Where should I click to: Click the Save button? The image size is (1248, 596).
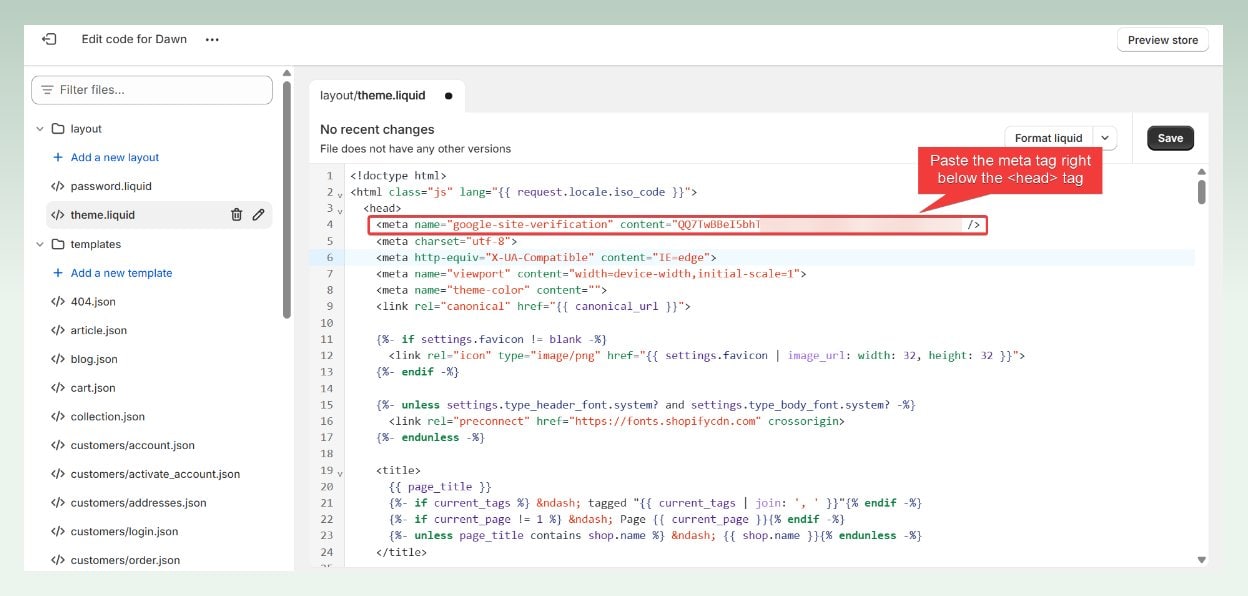pyautogui.click(x=1170, y=138)
